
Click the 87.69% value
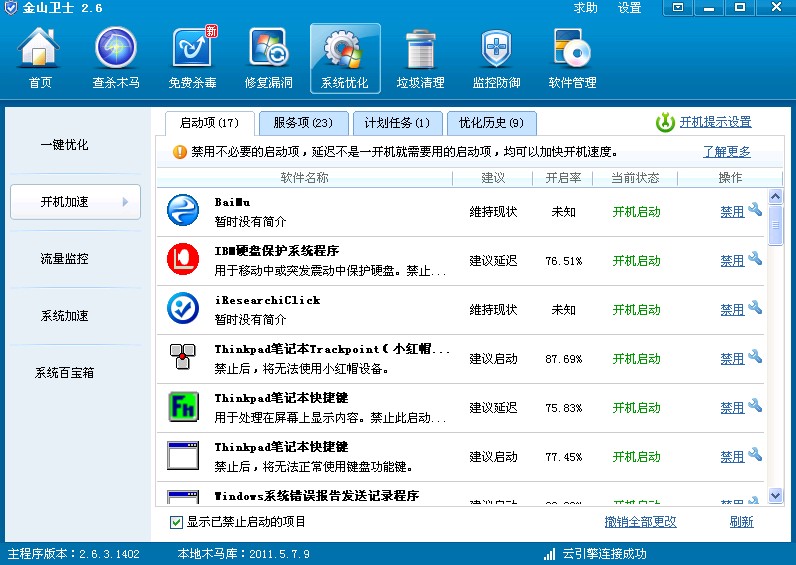coord(563,359)
